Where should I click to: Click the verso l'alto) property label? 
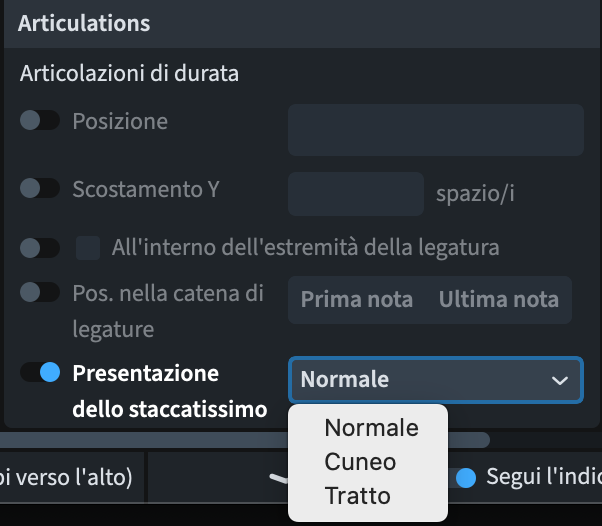pyautogui.click(x=66, y=477)
